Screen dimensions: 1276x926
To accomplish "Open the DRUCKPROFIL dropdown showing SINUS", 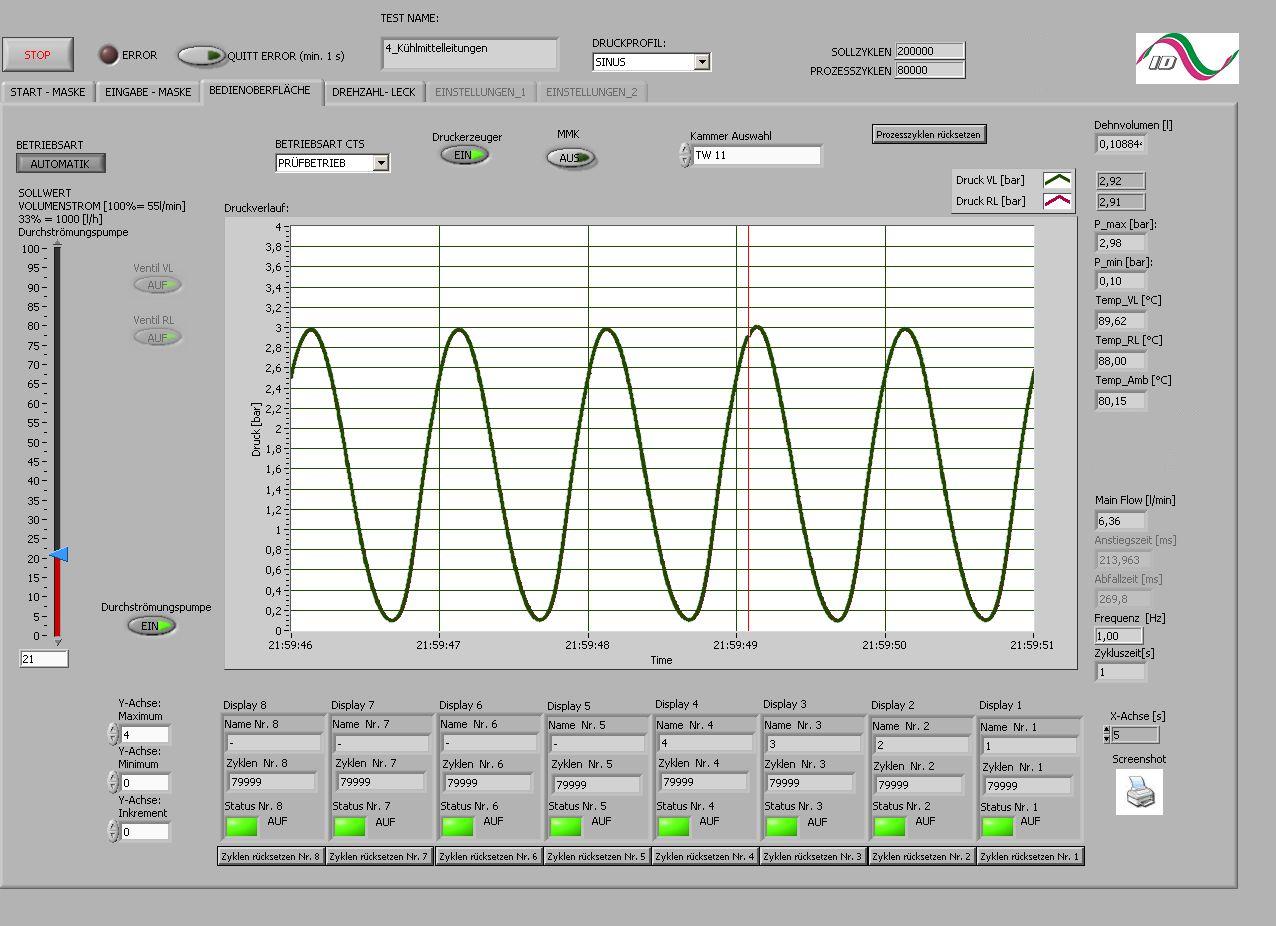I will (651, 62).
